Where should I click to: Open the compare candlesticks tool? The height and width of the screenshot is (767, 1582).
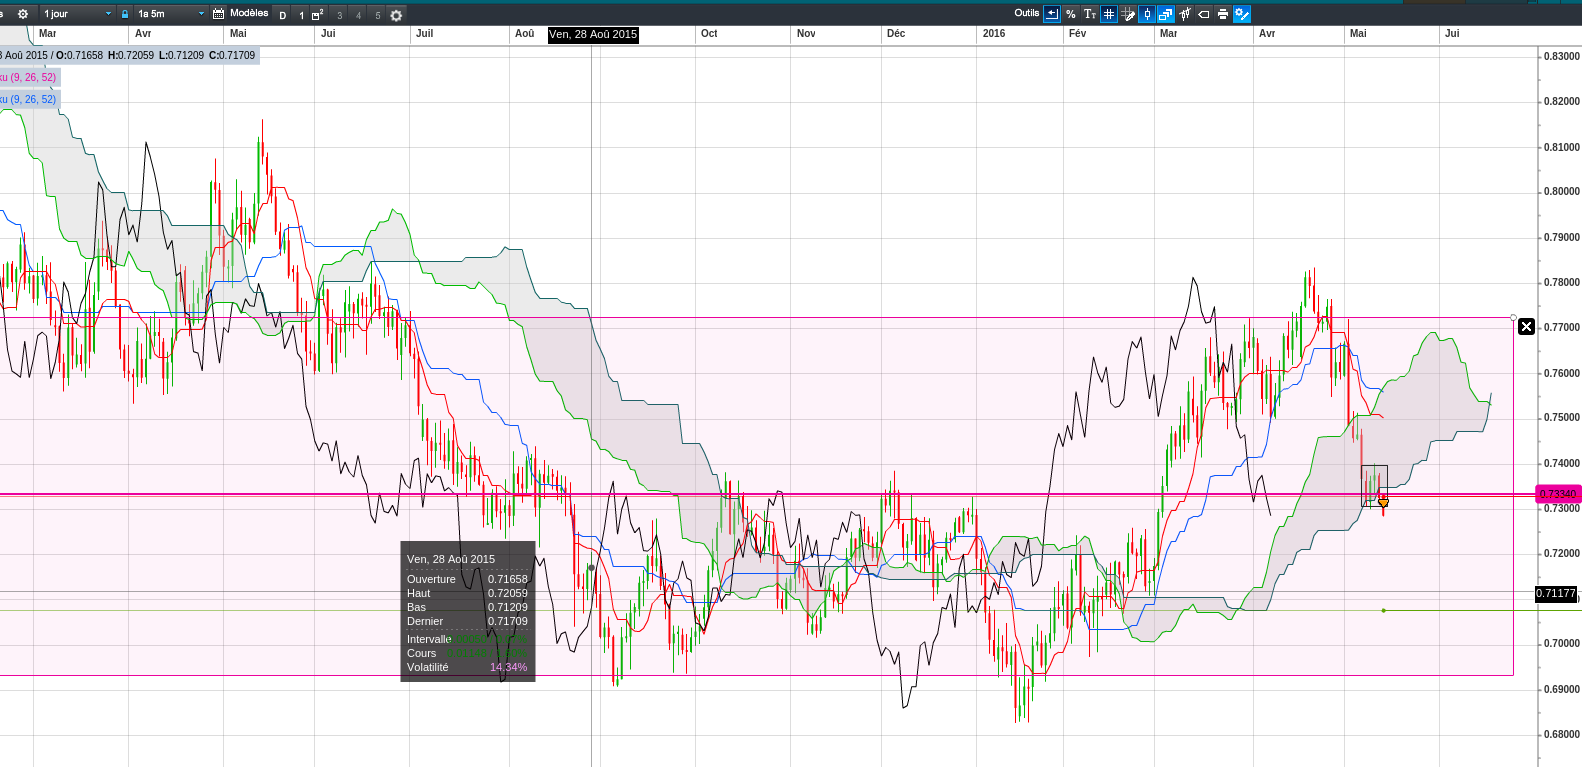(x=1185, y=14)
